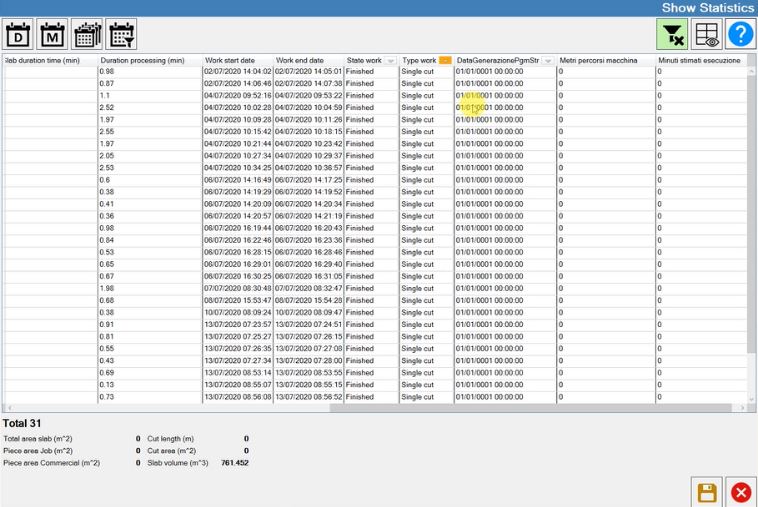Open the State work column filter dropdown

tap(391, 60)
